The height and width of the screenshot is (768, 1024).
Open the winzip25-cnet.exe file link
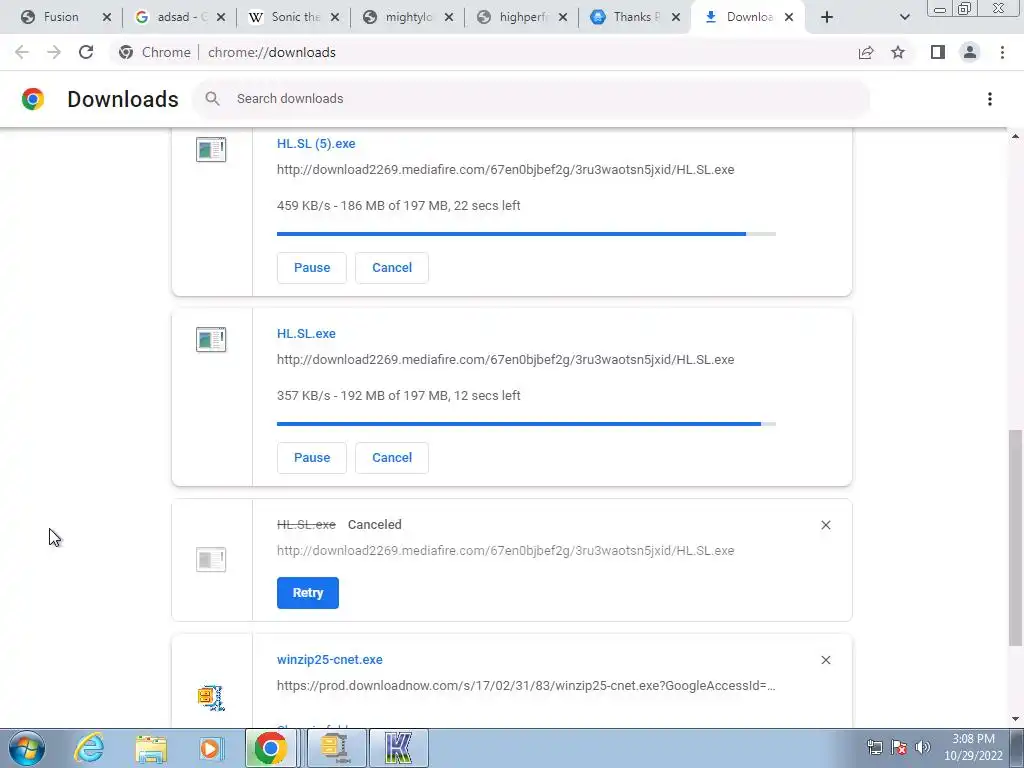pos(330,660)
